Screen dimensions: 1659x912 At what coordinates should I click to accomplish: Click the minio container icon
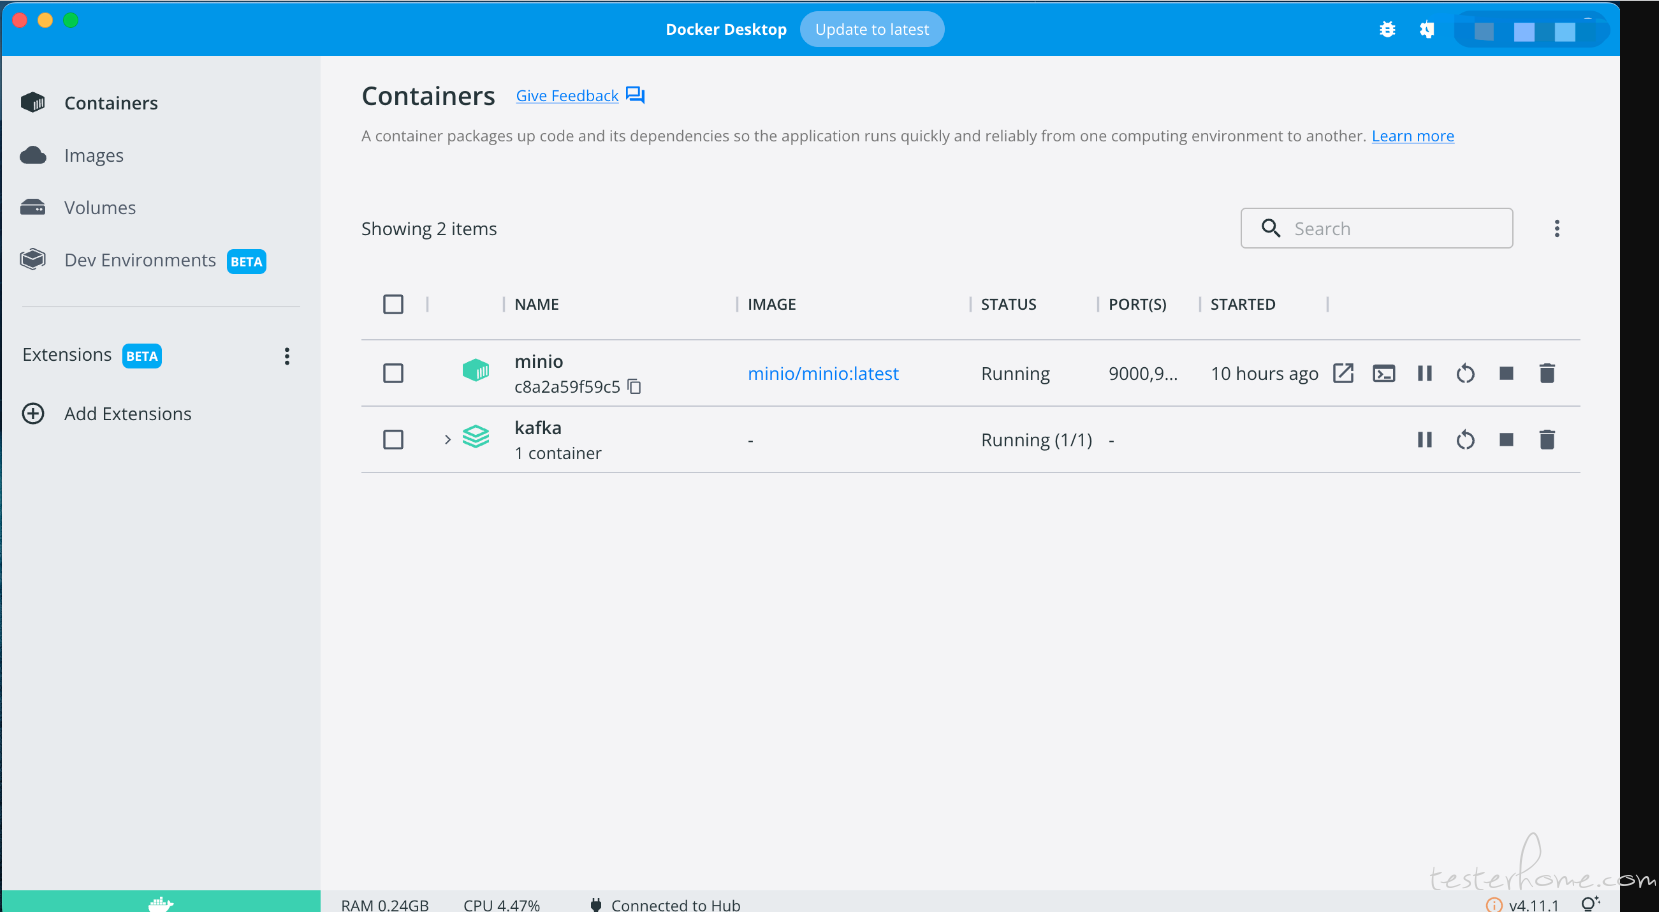point(476,371)
